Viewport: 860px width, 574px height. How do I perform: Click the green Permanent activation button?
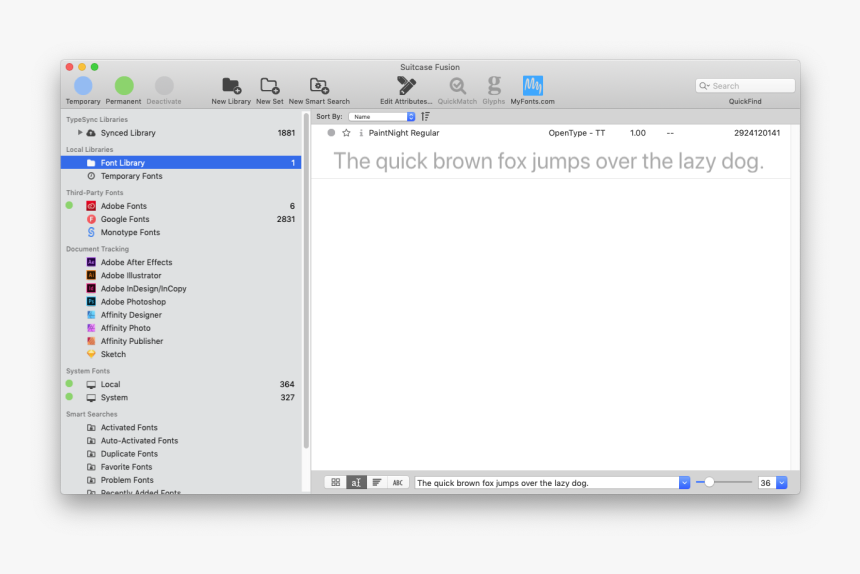point(123,90)
